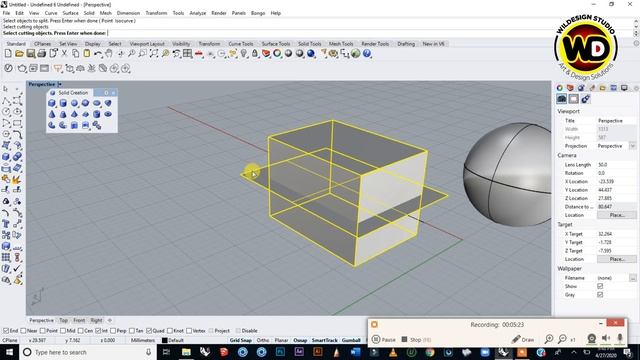
Task: Click the check mark tool in left sidebar
Action: pos(17,269)
